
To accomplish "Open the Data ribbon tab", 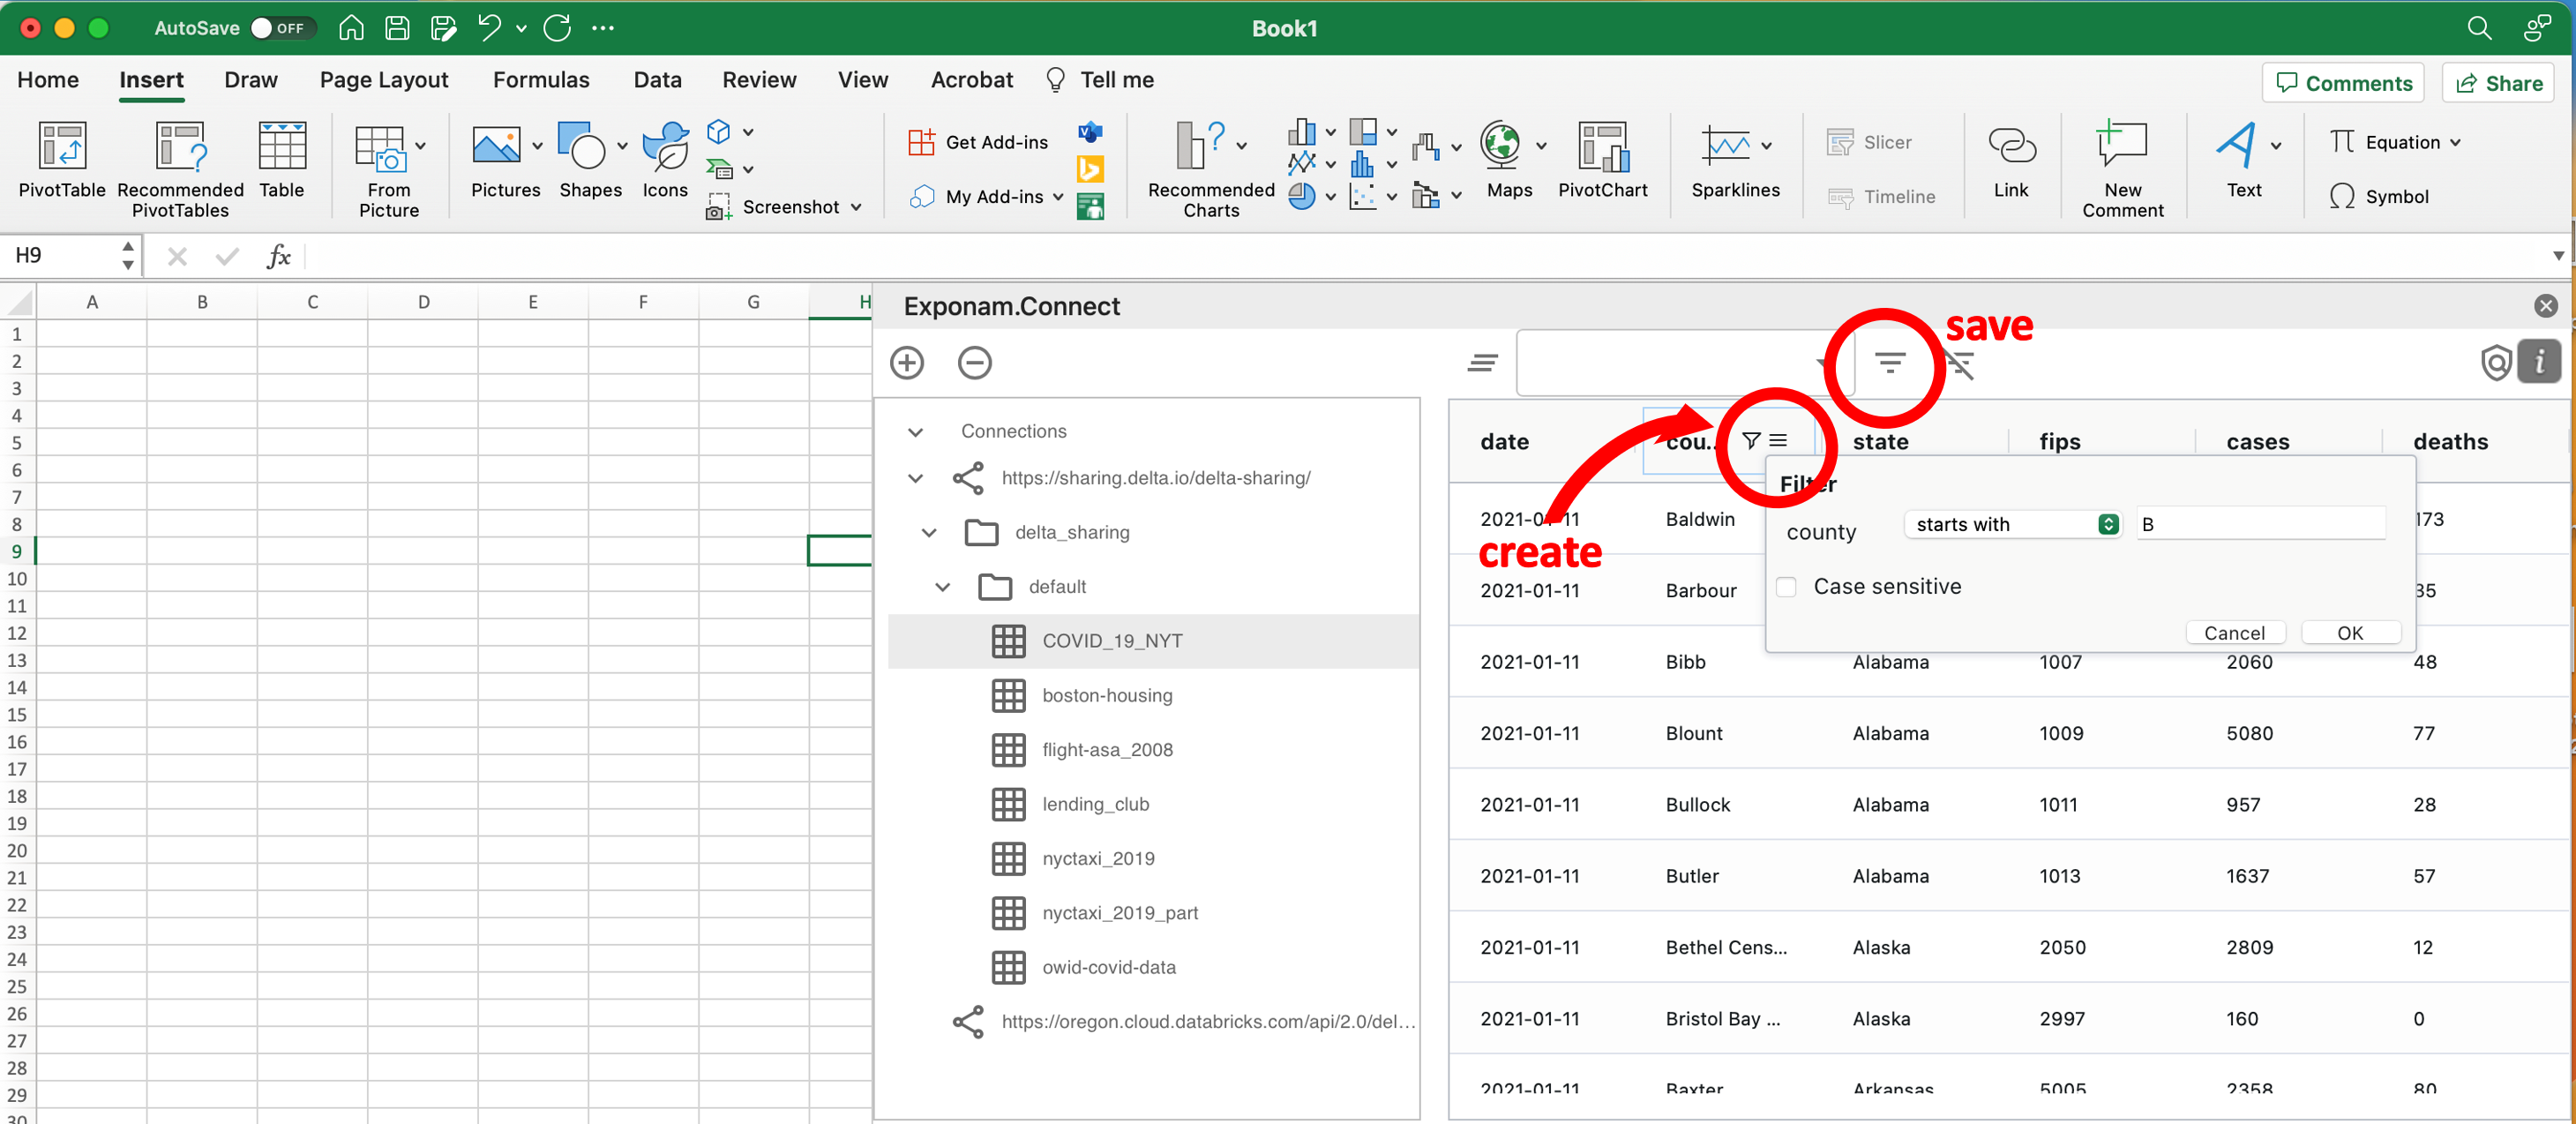I will (657, 80).
